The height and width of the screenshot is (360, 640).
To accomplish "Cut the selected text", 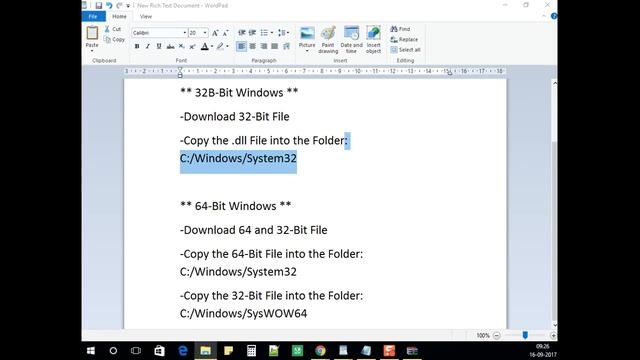I will [113, 29].
